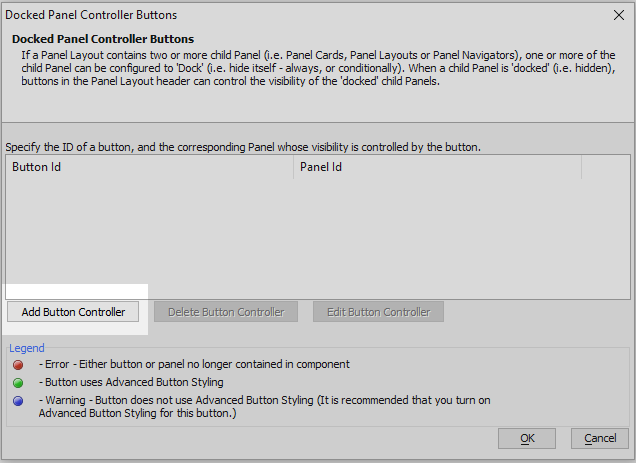This screenshot has height=463, width=636.
Task: Click the Edit Button Controller button
Action: tap(378, 312)
